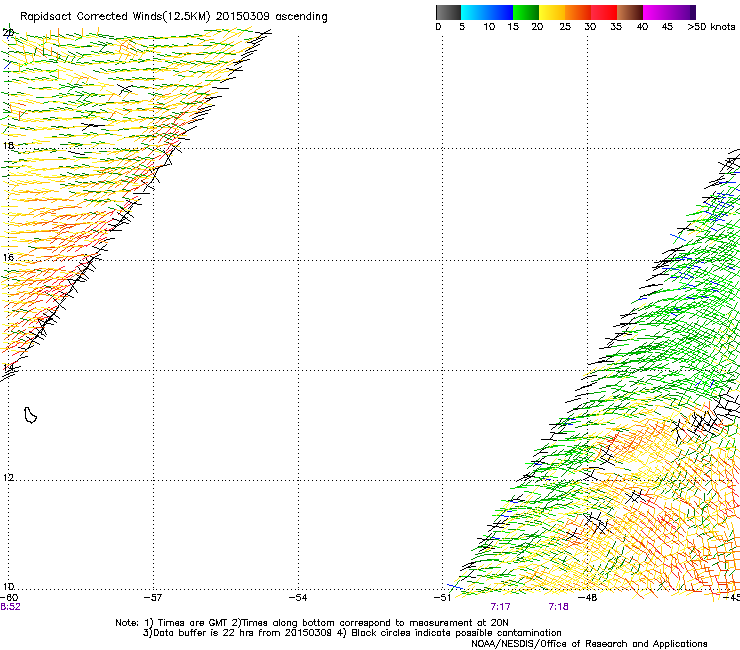Screen dimensions: 740x650
Task: Click the purple time stamp "6:52"
Action: pos(10,607)
